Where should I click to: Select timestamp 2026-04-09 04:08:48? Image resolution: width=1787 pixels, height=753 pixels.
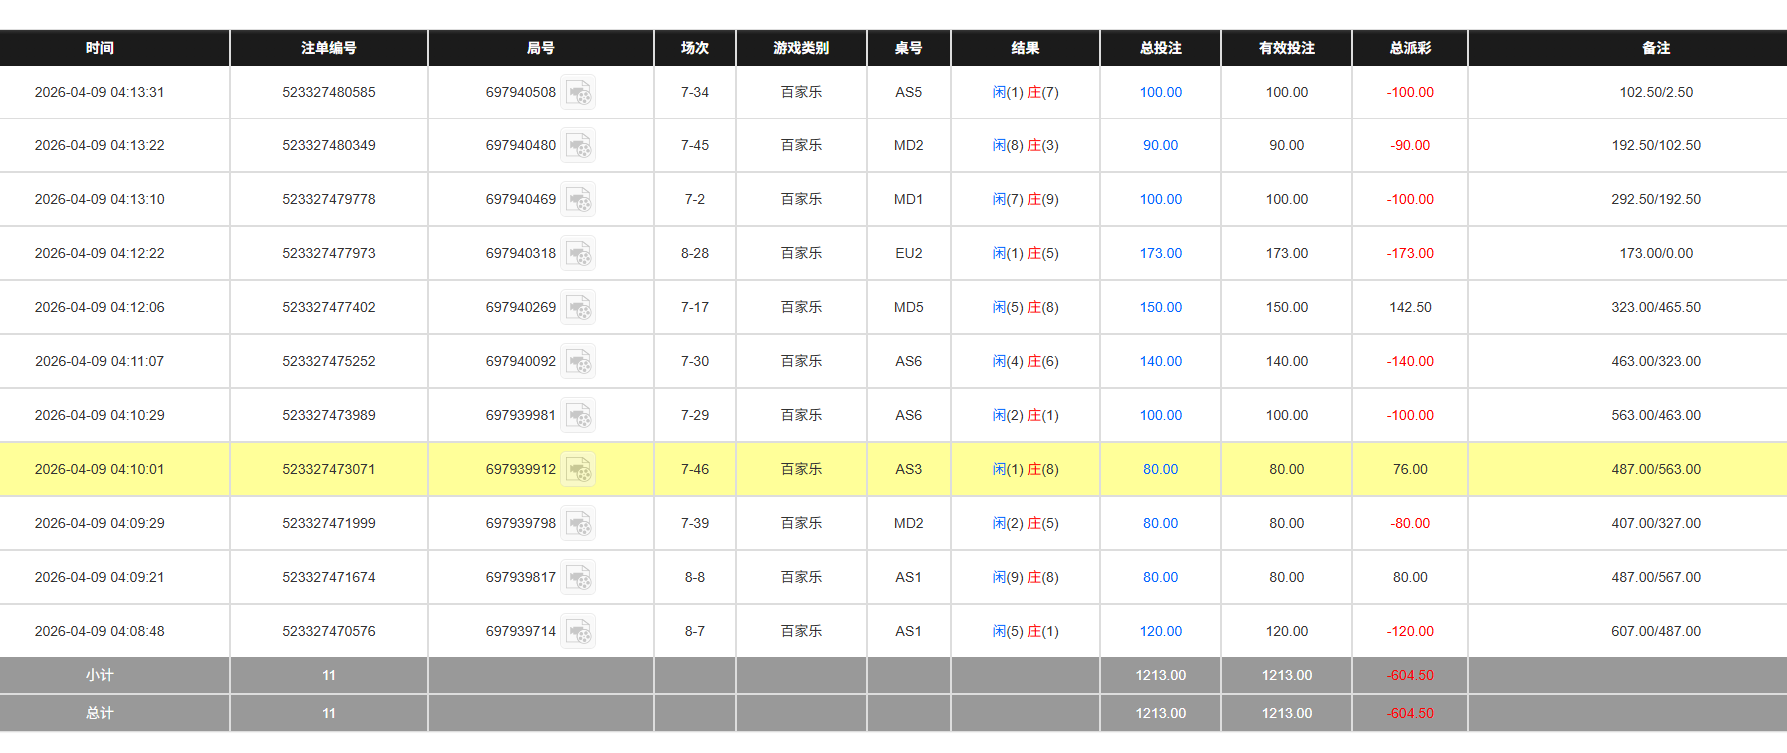pyautogui.click(x=100, y=632)
